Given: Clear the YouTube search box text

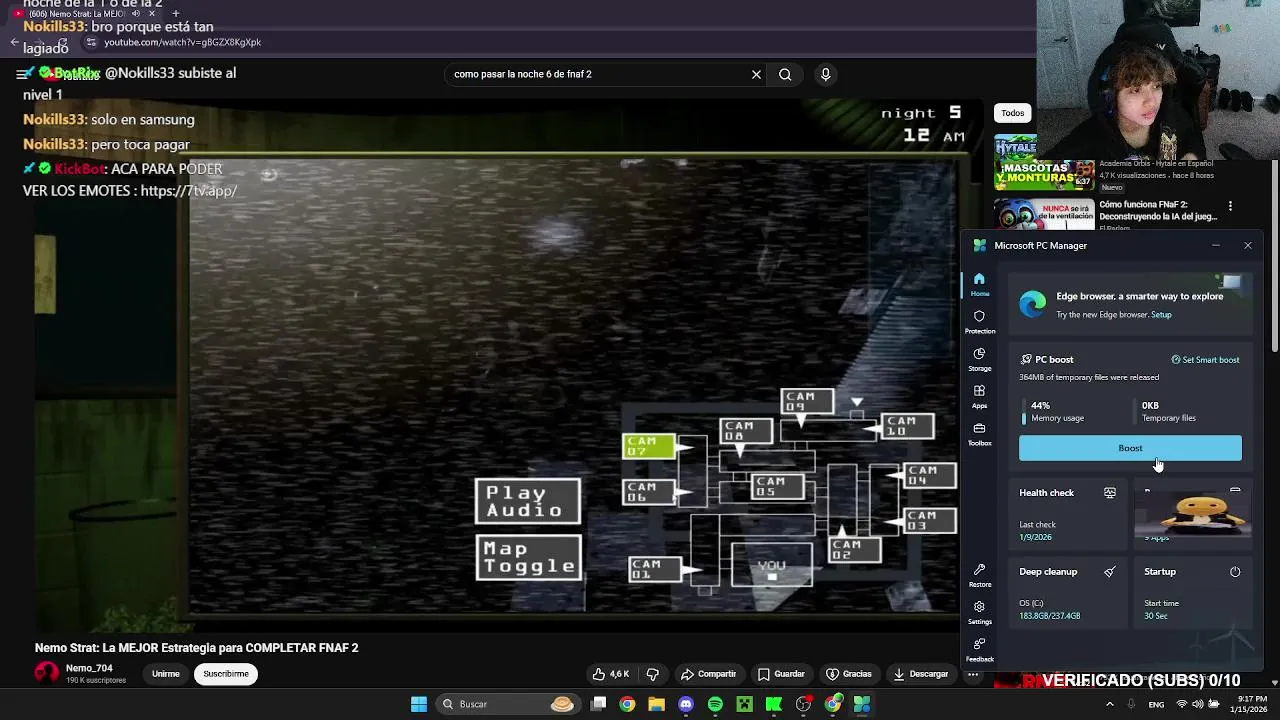Looking at the screenshot, I should (756, 74).
